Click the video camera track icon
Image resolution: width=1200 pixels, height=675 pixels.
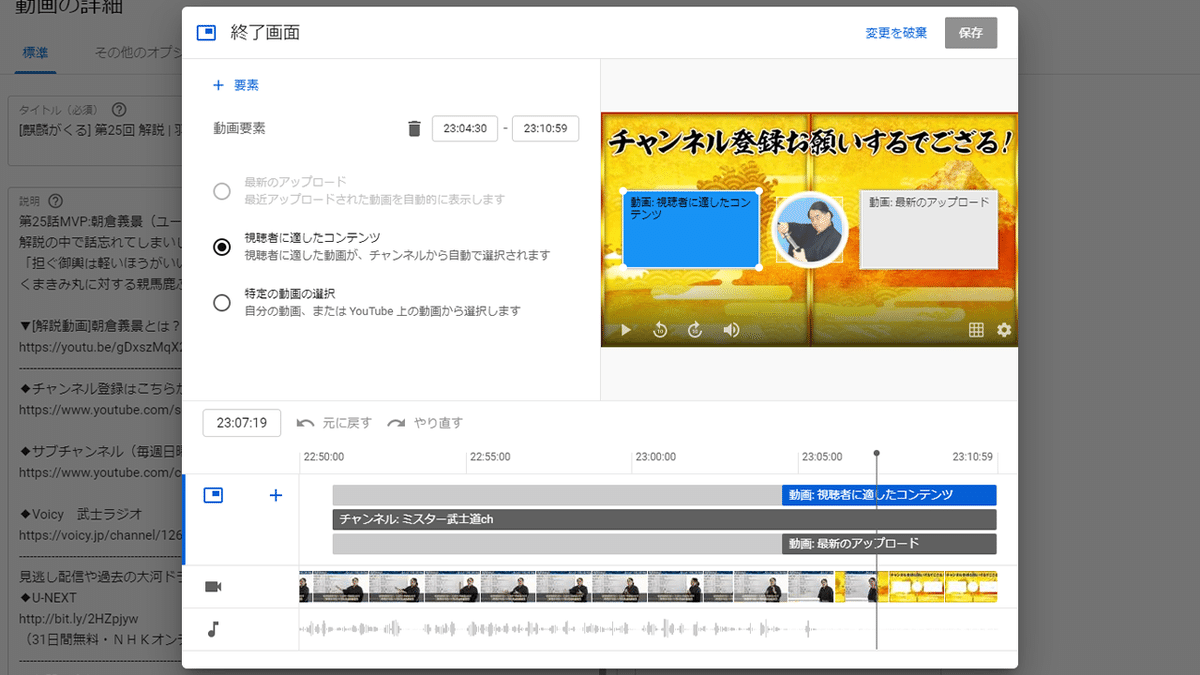(213, 586)
